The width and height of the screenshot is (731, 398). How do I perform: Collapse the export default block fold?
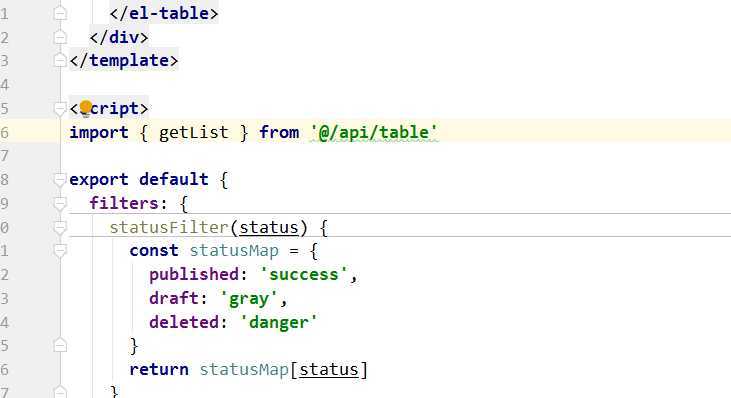click(60, 179)
